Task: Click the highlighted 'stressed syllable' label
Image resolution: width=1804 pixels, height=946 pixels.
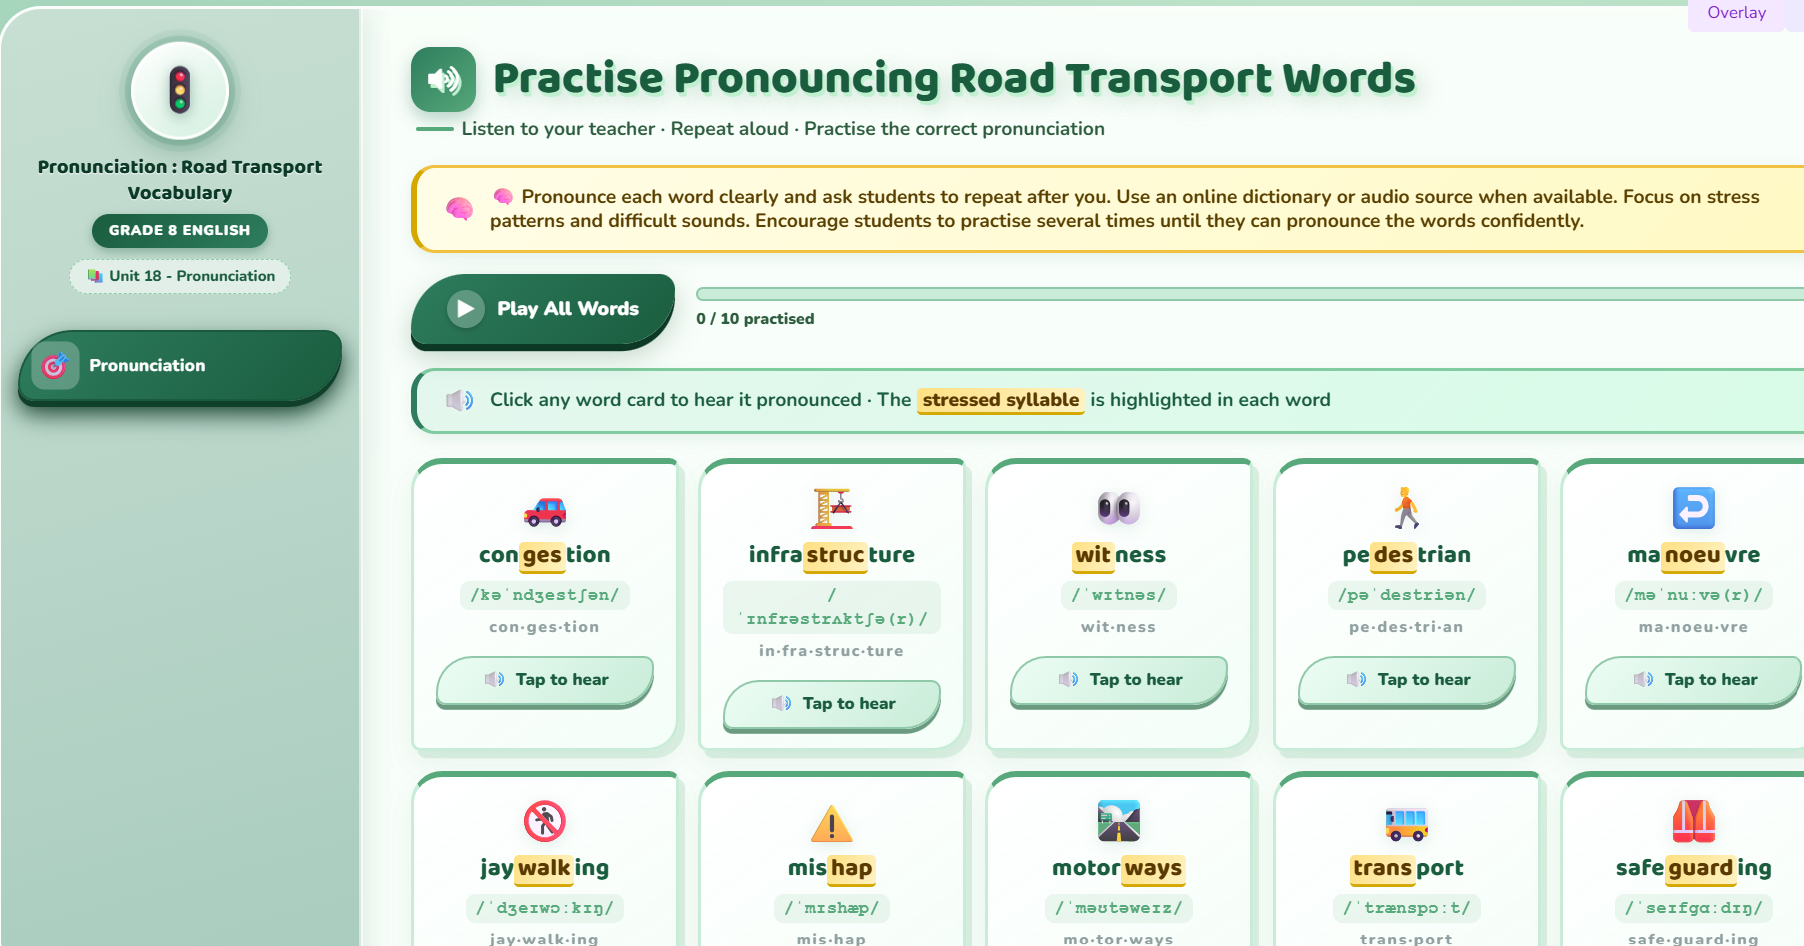Action: pos(1001,400)
